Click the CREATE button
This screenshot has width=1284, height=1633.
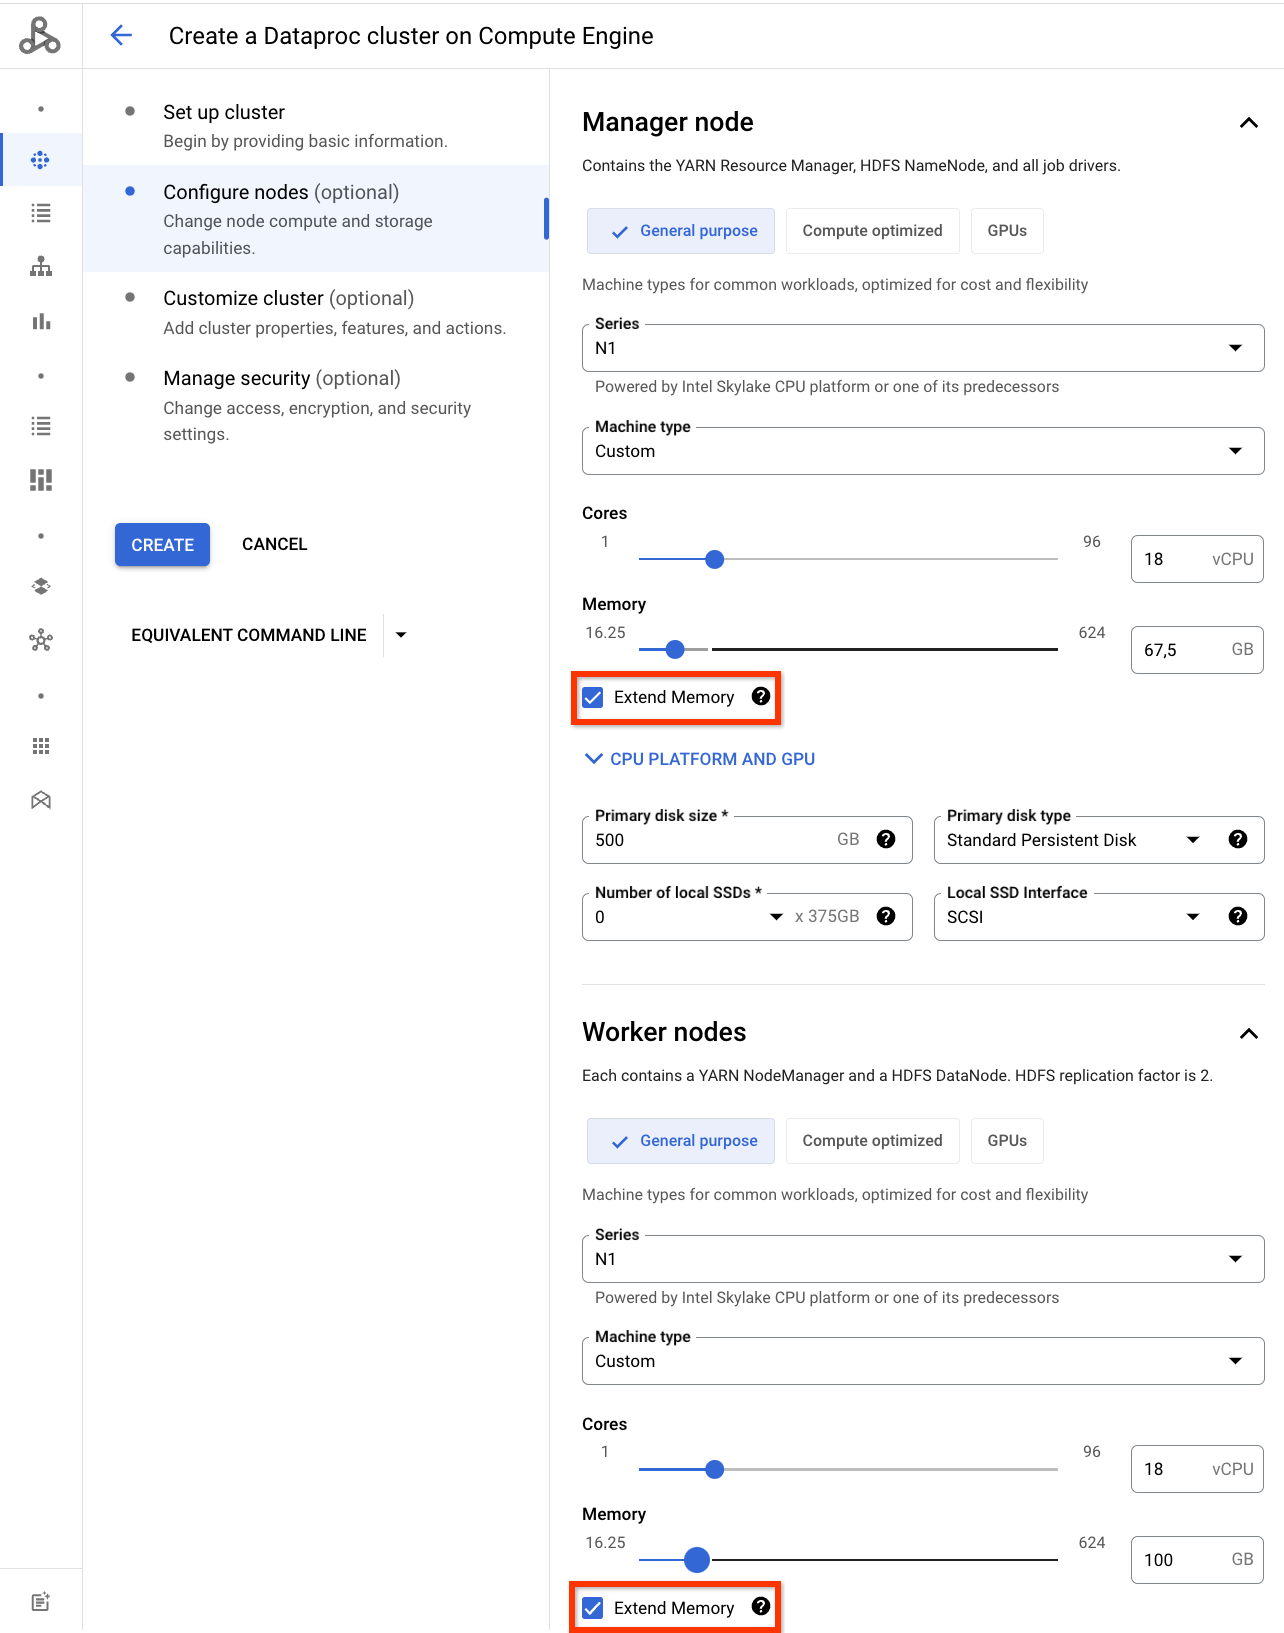(162, 545)
